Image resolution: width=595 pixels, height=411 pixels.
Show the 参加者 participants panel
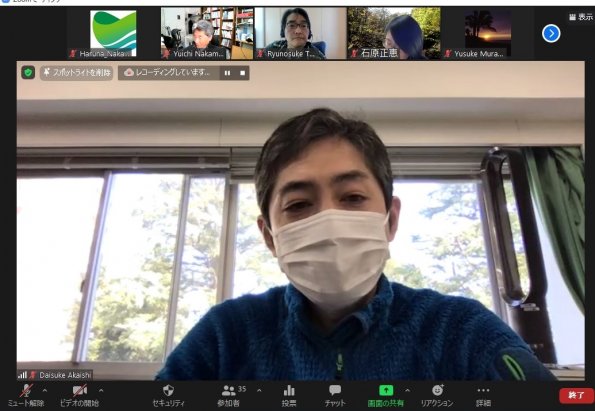coord(228,395)
